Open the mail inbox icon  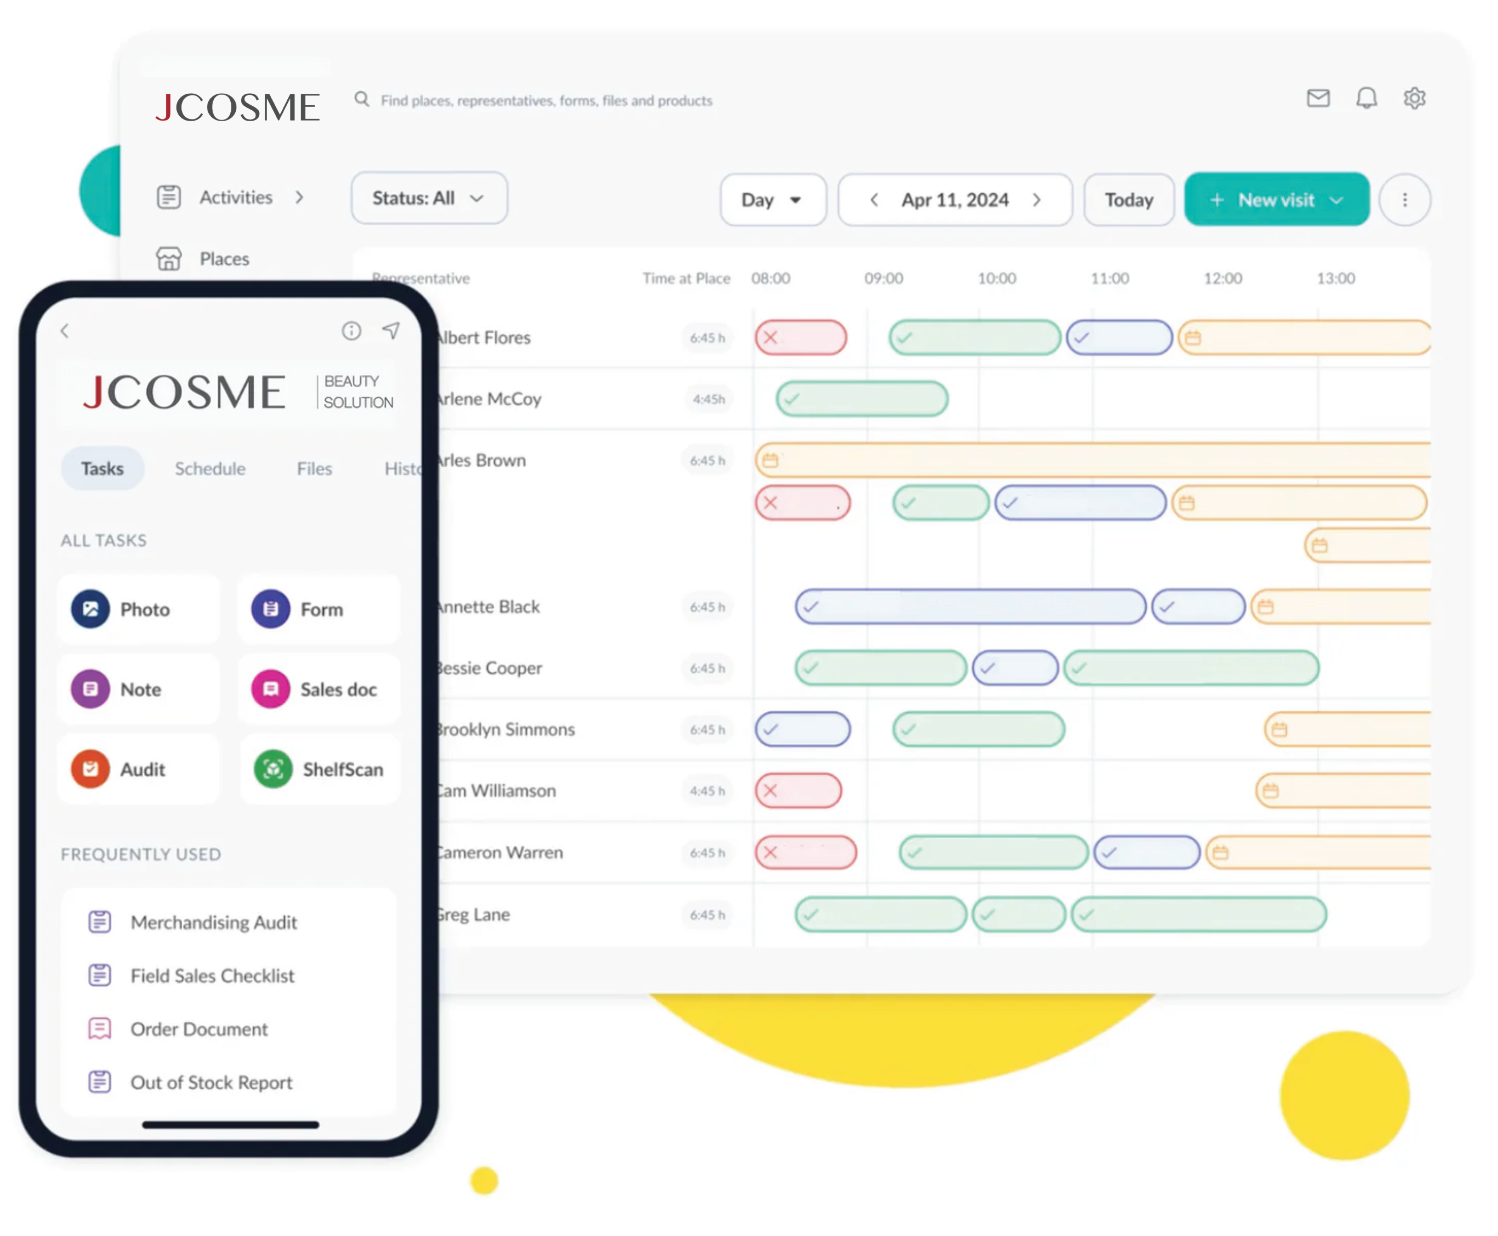click(1318, 98)
